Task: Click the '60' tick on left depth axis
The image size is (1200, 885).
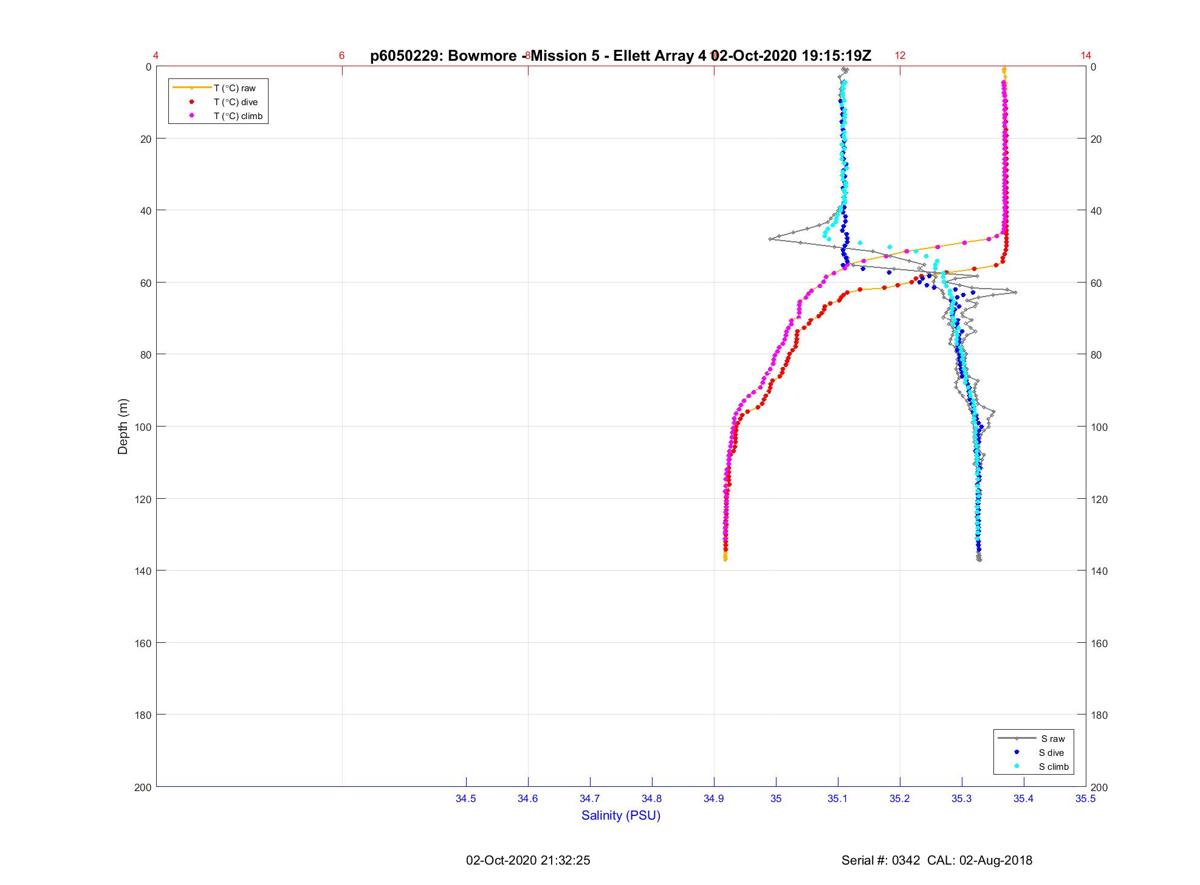Action: [x=144, y=283]
